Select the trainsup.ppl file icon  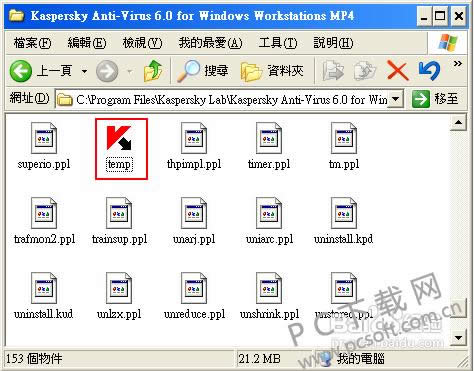[x=119, y=213]
